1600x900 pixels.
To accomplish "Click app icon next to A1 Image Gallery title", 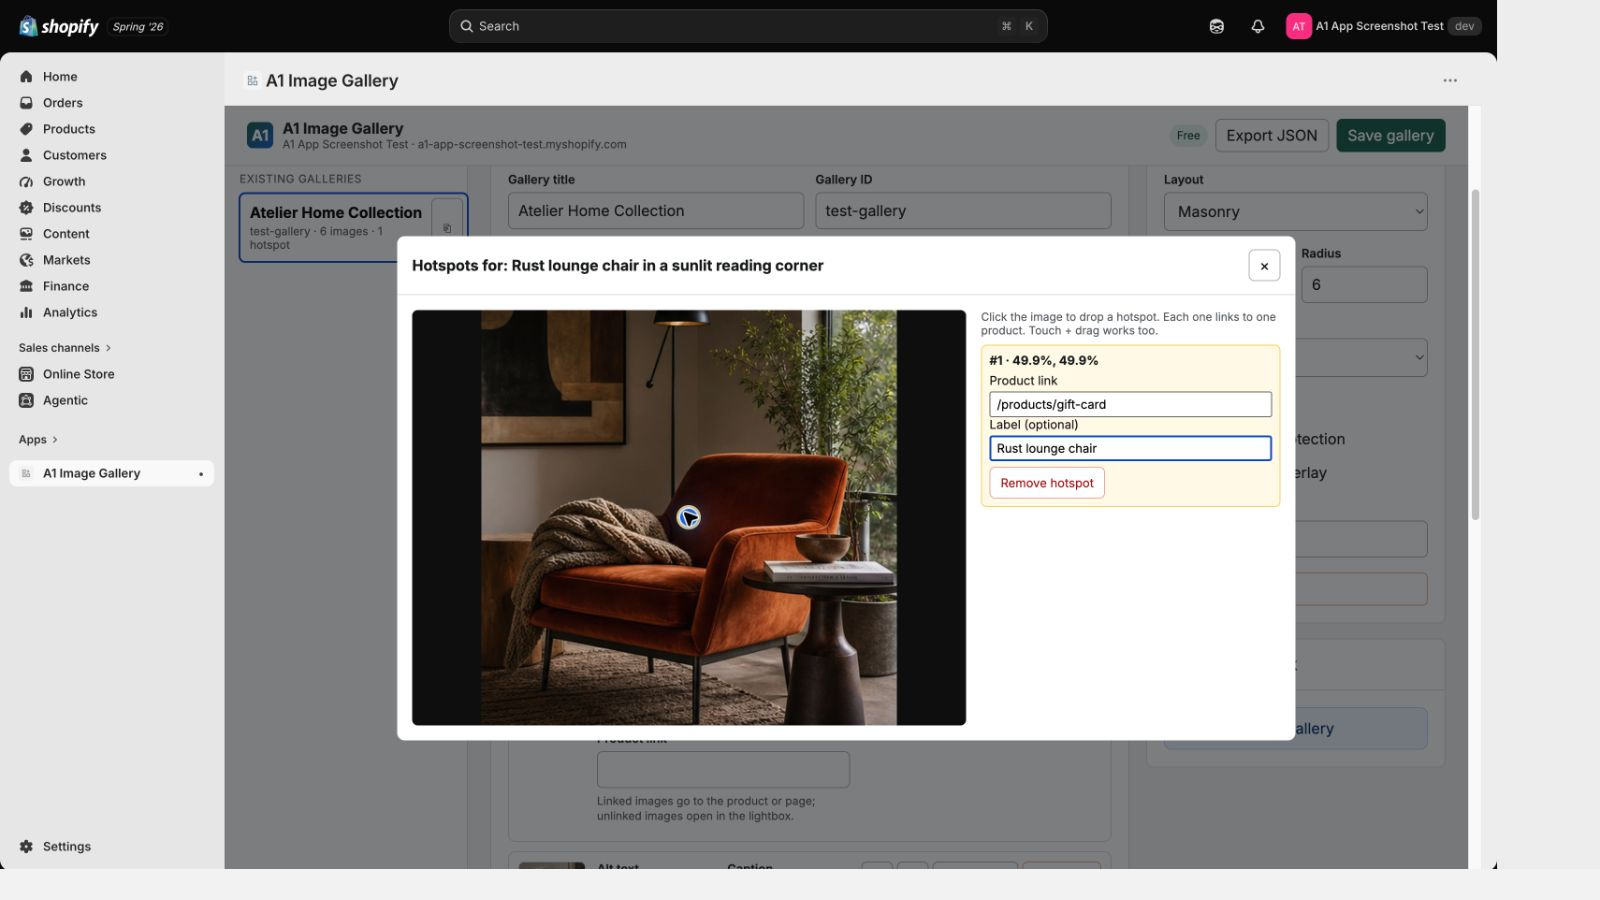I will pos(252,81).
